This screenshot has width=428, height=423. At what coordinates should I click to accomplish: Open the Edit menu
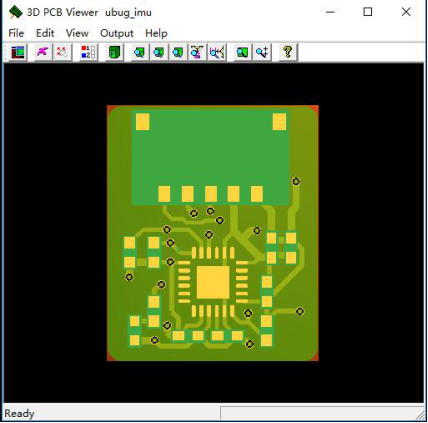(45, 33)
